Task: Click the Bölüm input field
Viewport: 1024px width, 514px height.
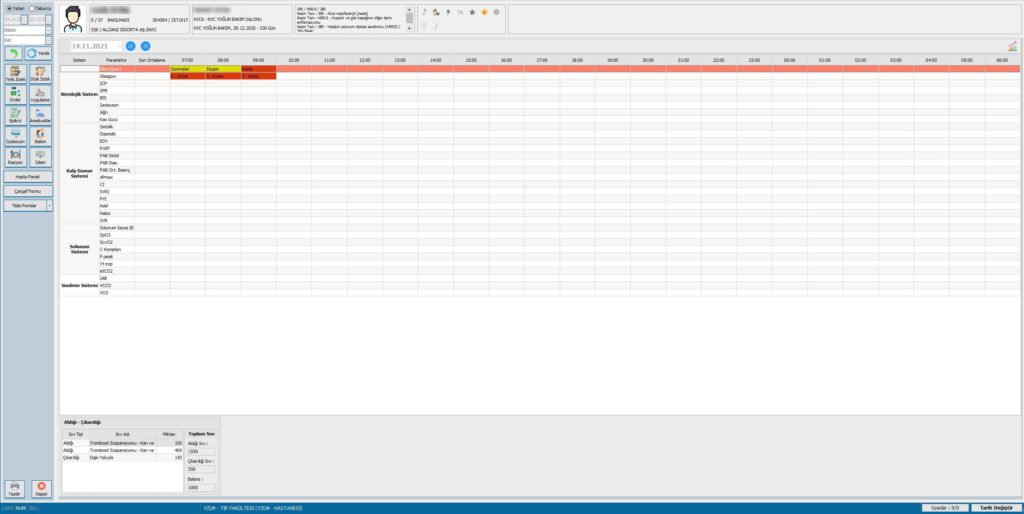Action: 24,30
